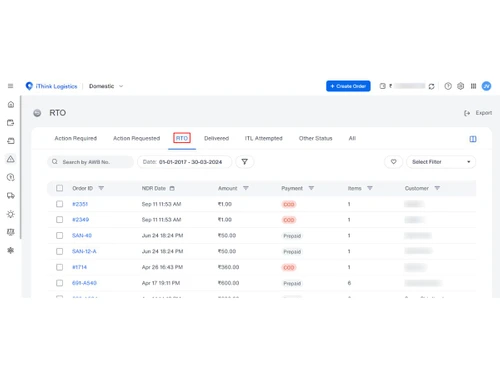Click the heart favorite filter icon
500x375 pixels.
394,162
